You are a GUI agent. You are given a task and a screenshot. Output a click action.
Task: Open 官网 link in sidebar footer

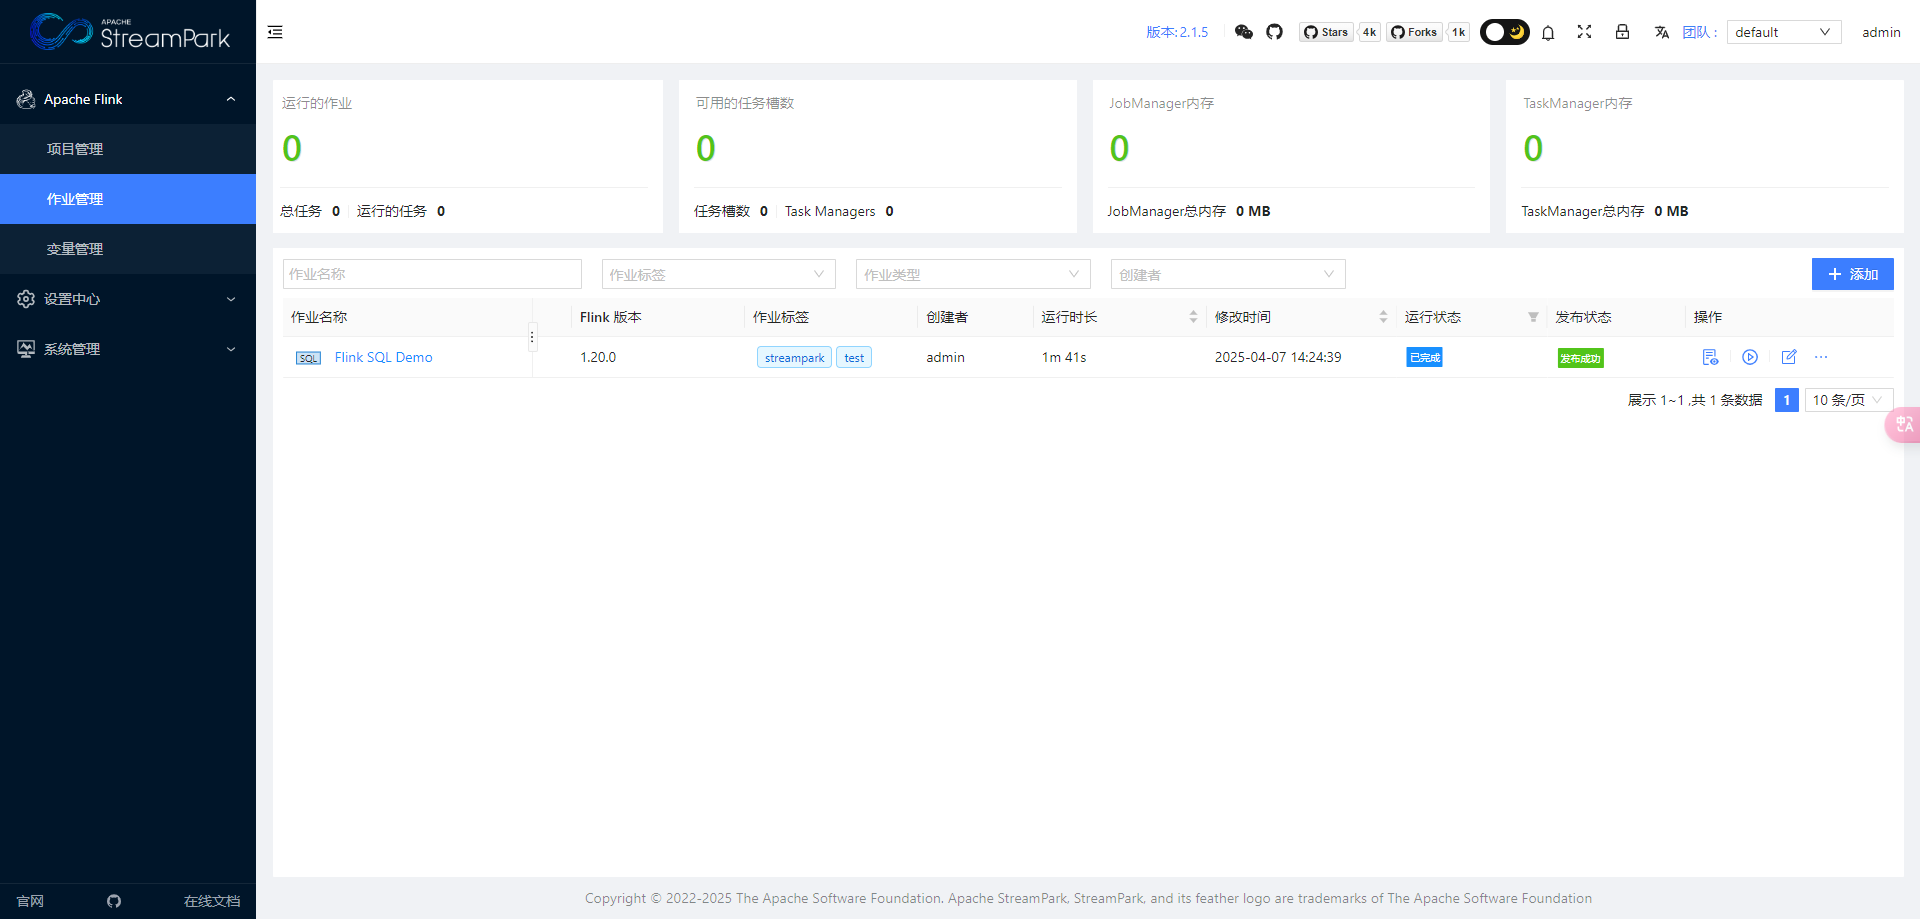point(30,901)
